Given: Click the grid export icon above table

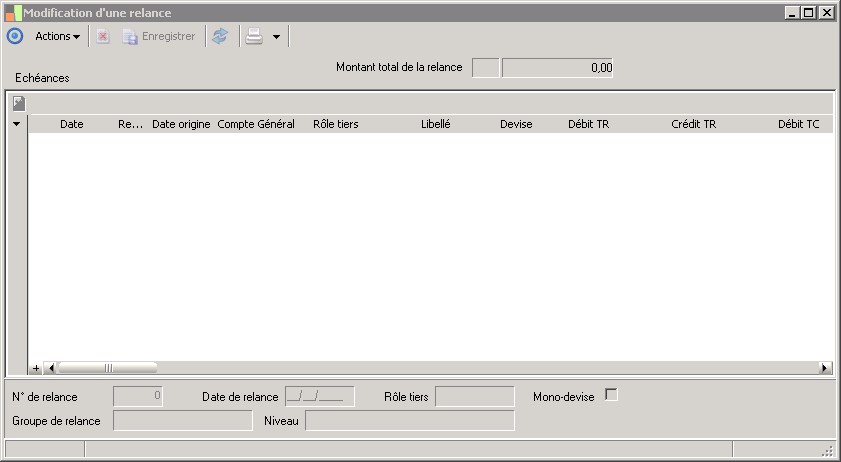Looking at the screenshot, I should pyautogui.click(x=19, y=103).
